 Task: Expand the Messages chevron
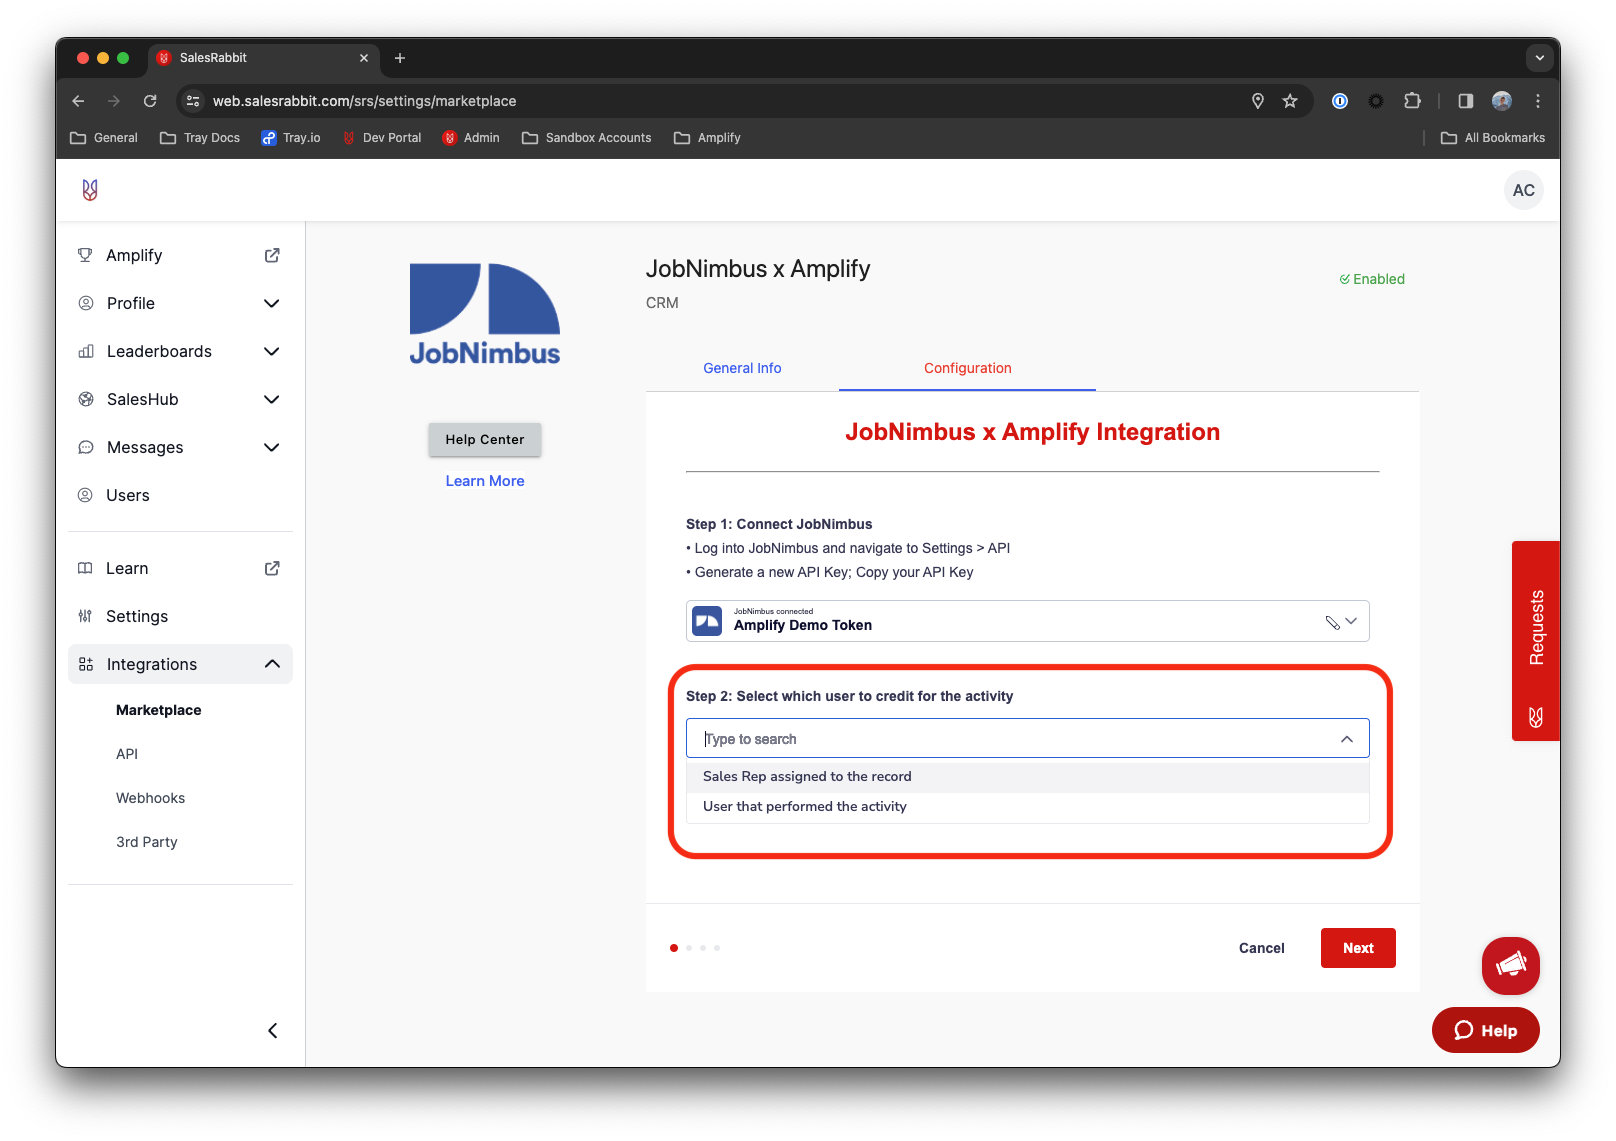[x=272, y=447]
